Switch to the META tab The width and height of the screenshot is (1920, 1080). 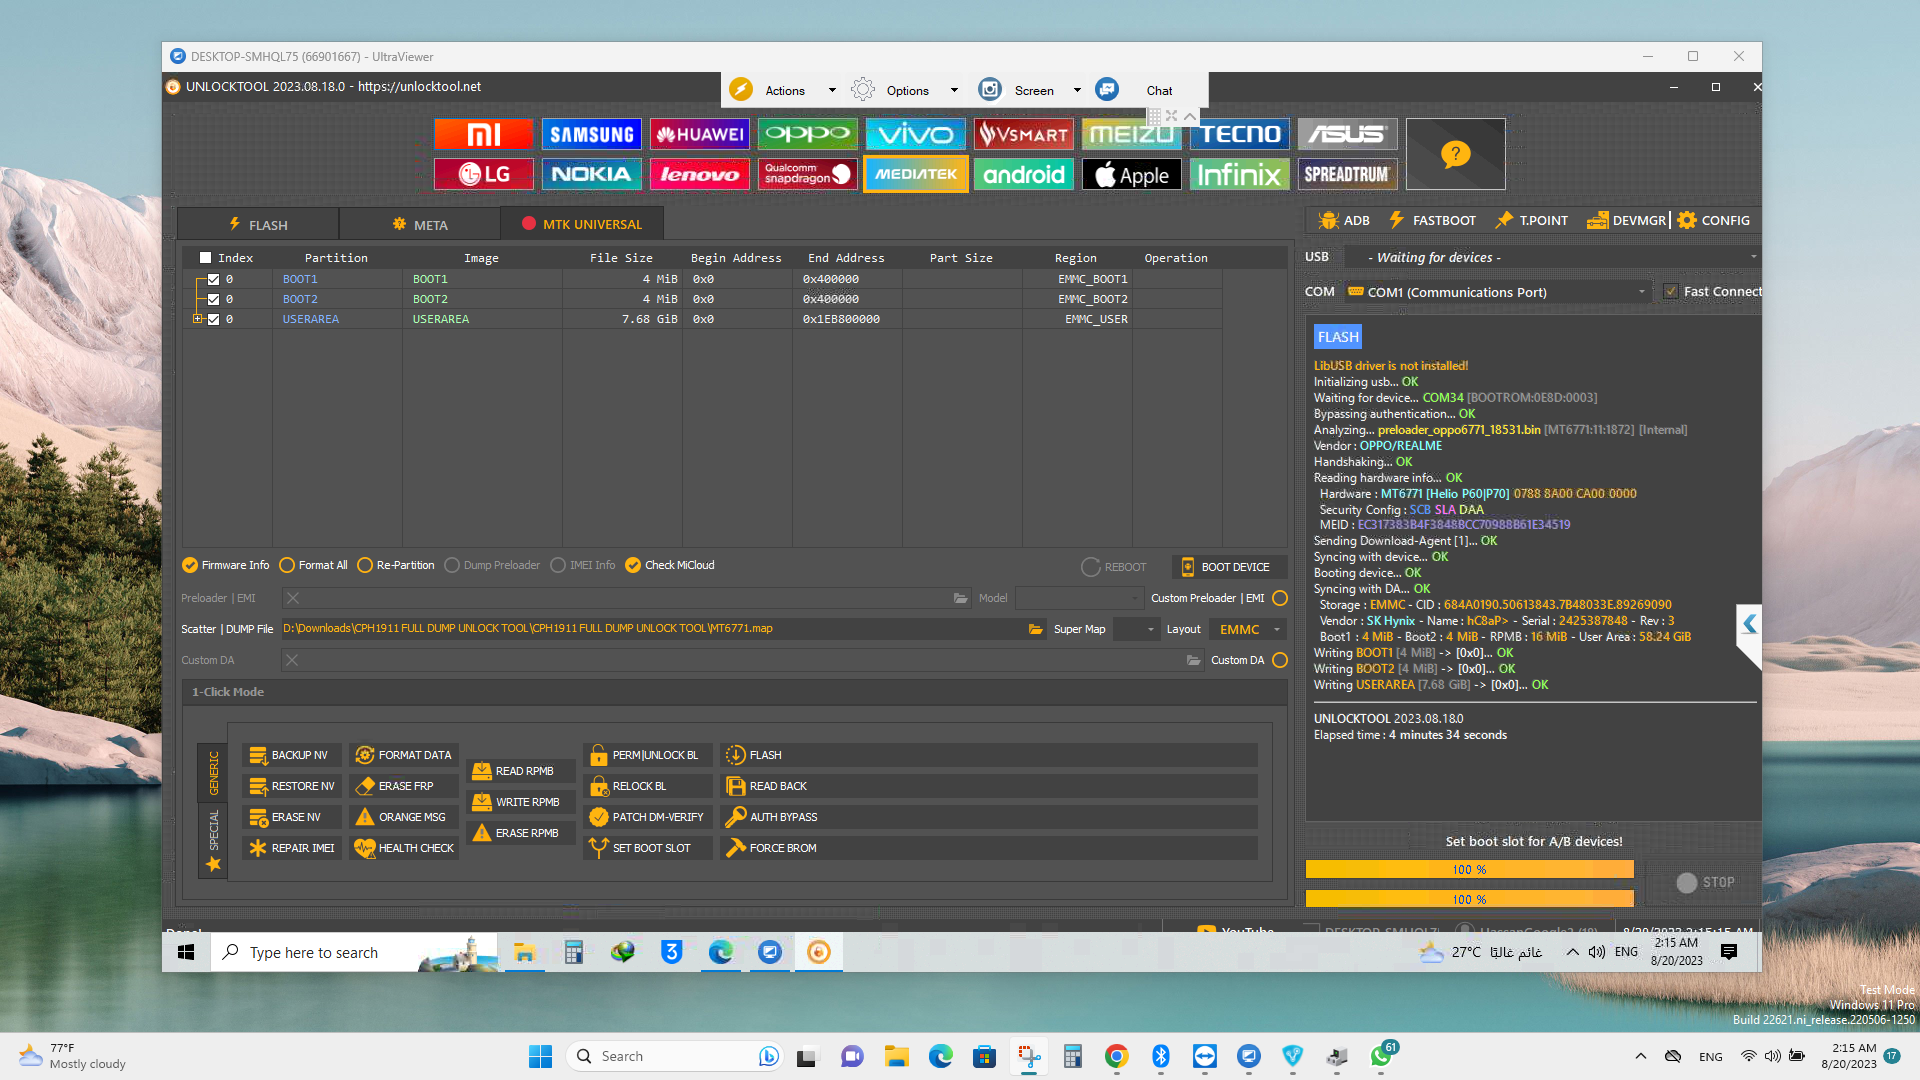pos(420,225)
